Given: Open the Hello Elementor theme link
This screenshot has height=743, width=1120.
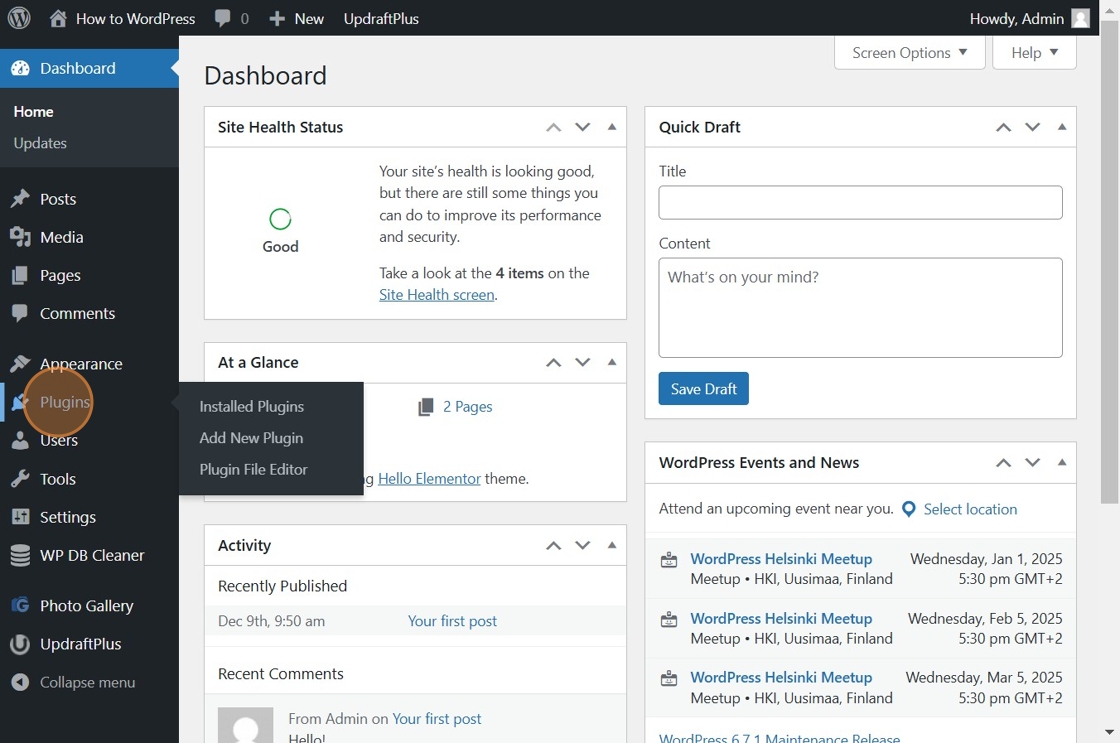Looking at the screenshot, I should tap(429, 479).
